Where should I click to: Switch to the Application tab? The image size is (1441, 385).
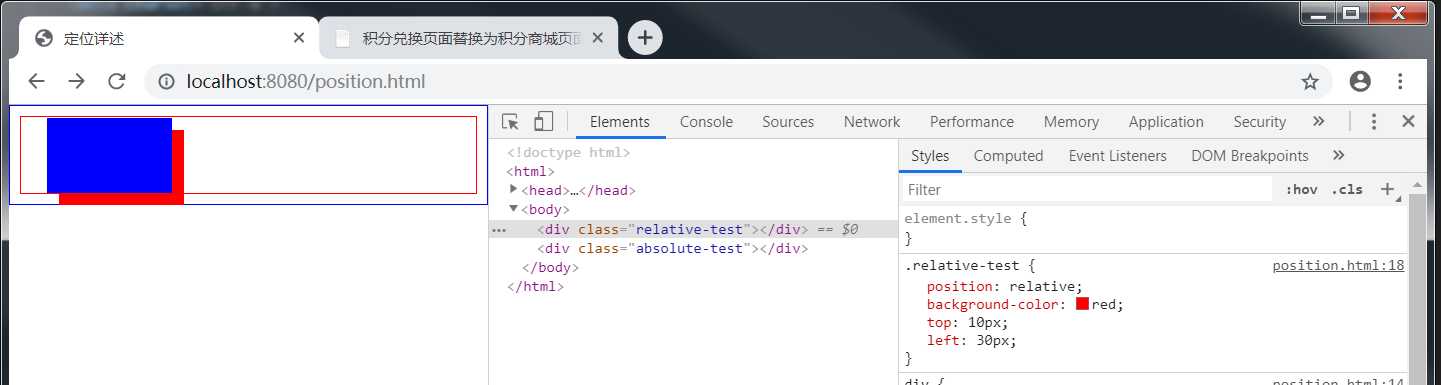click(x=1166, y=122)
